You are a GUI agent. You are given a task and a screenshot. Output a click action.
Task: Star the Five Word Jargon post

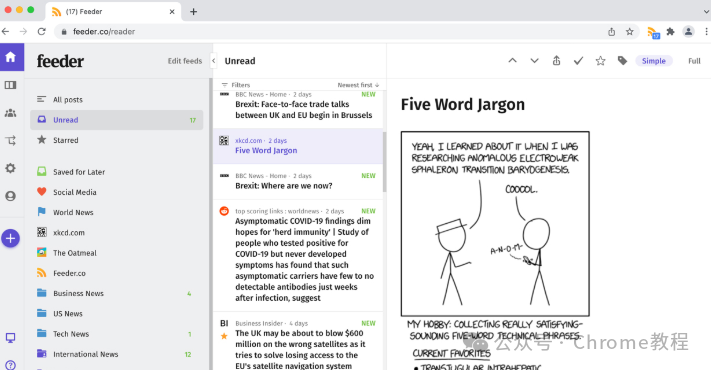[600, 61]
